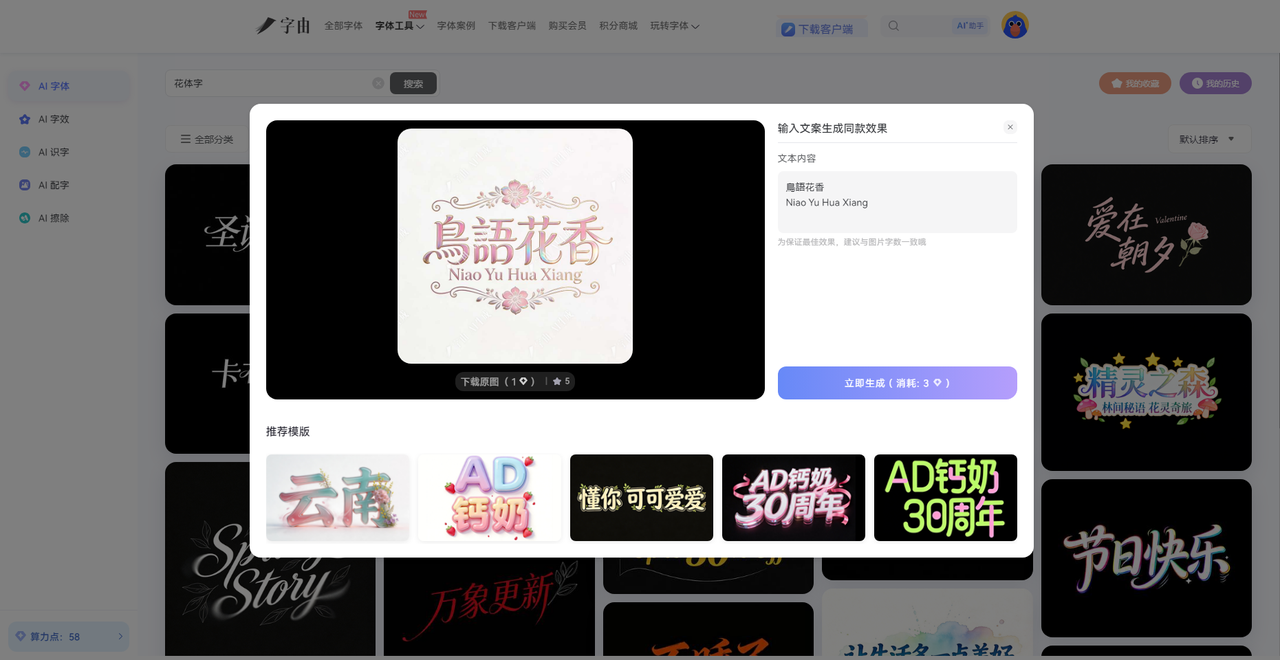Open AI 字效 from the sidebar
The width and height of the screenshot is (1280, 660).
pos(25,119)
